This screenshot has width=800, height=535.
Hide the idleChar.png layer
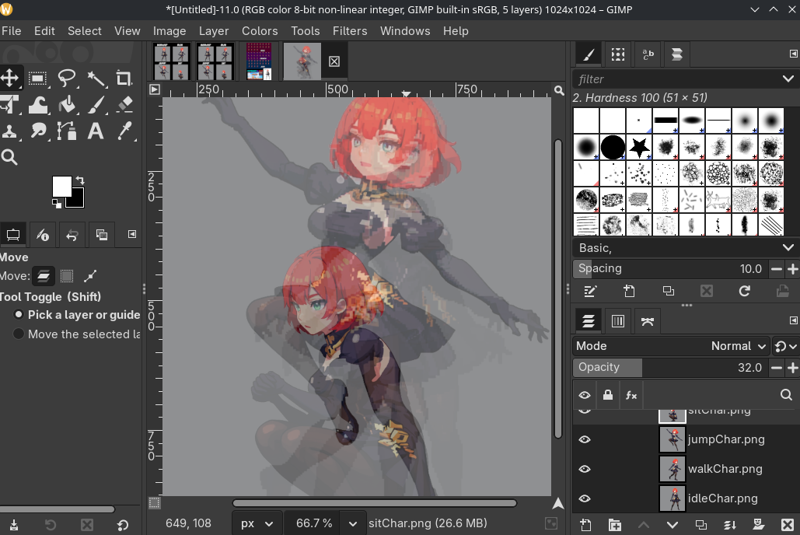(x=585, y=498)
